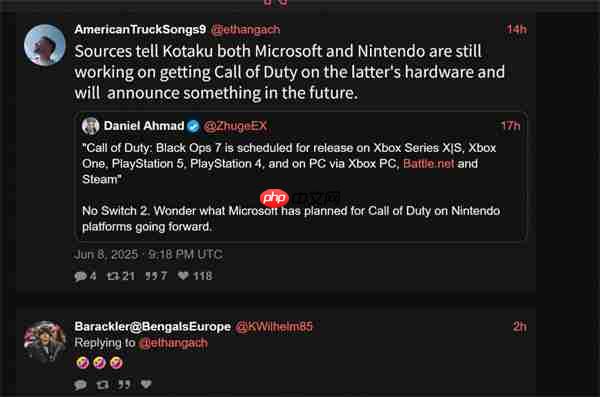Open AmericanTruckSongs9 profile avatar

point(44,45)
